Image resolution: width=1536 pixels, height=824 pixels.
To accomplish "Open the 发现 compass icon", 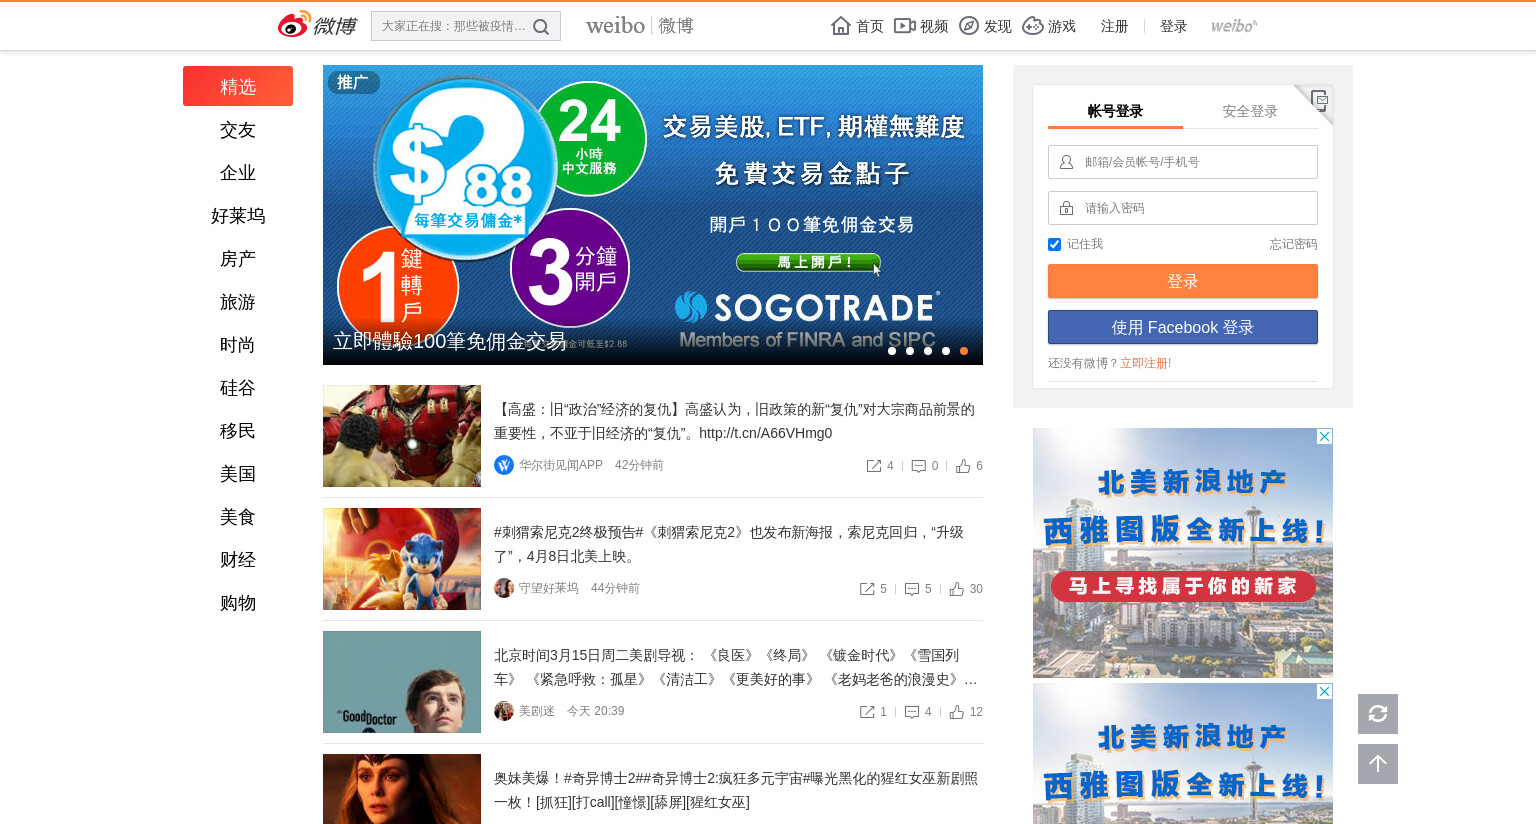I will pos(969,26).
